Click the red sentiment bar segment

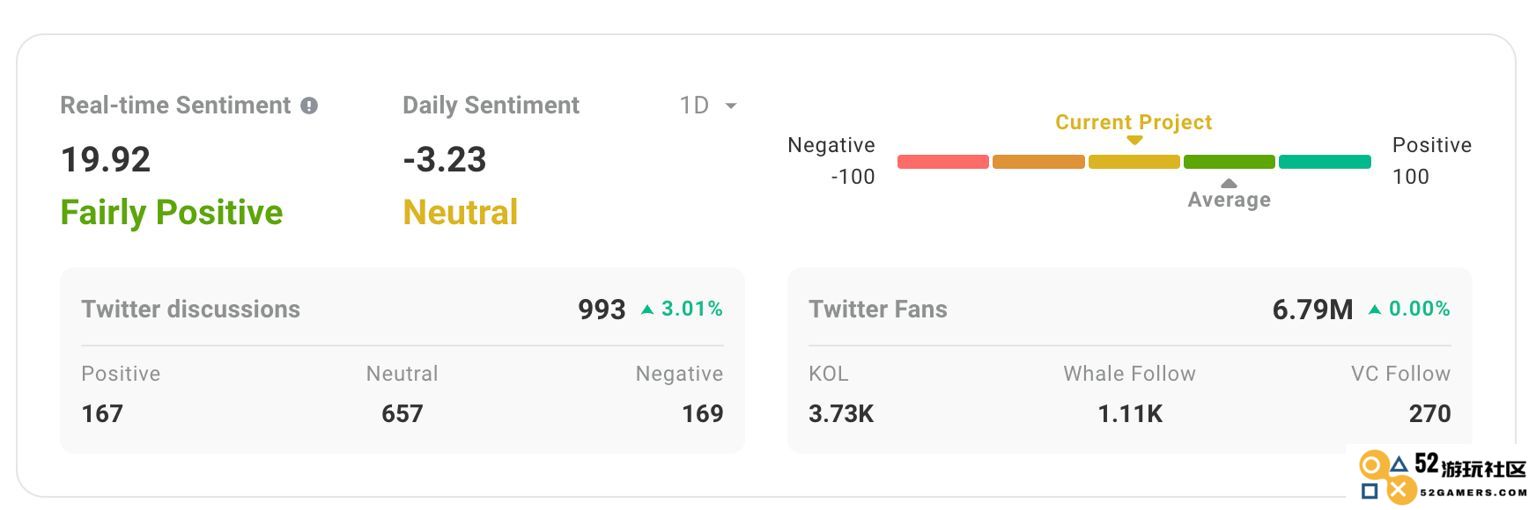tap(943, 161)
